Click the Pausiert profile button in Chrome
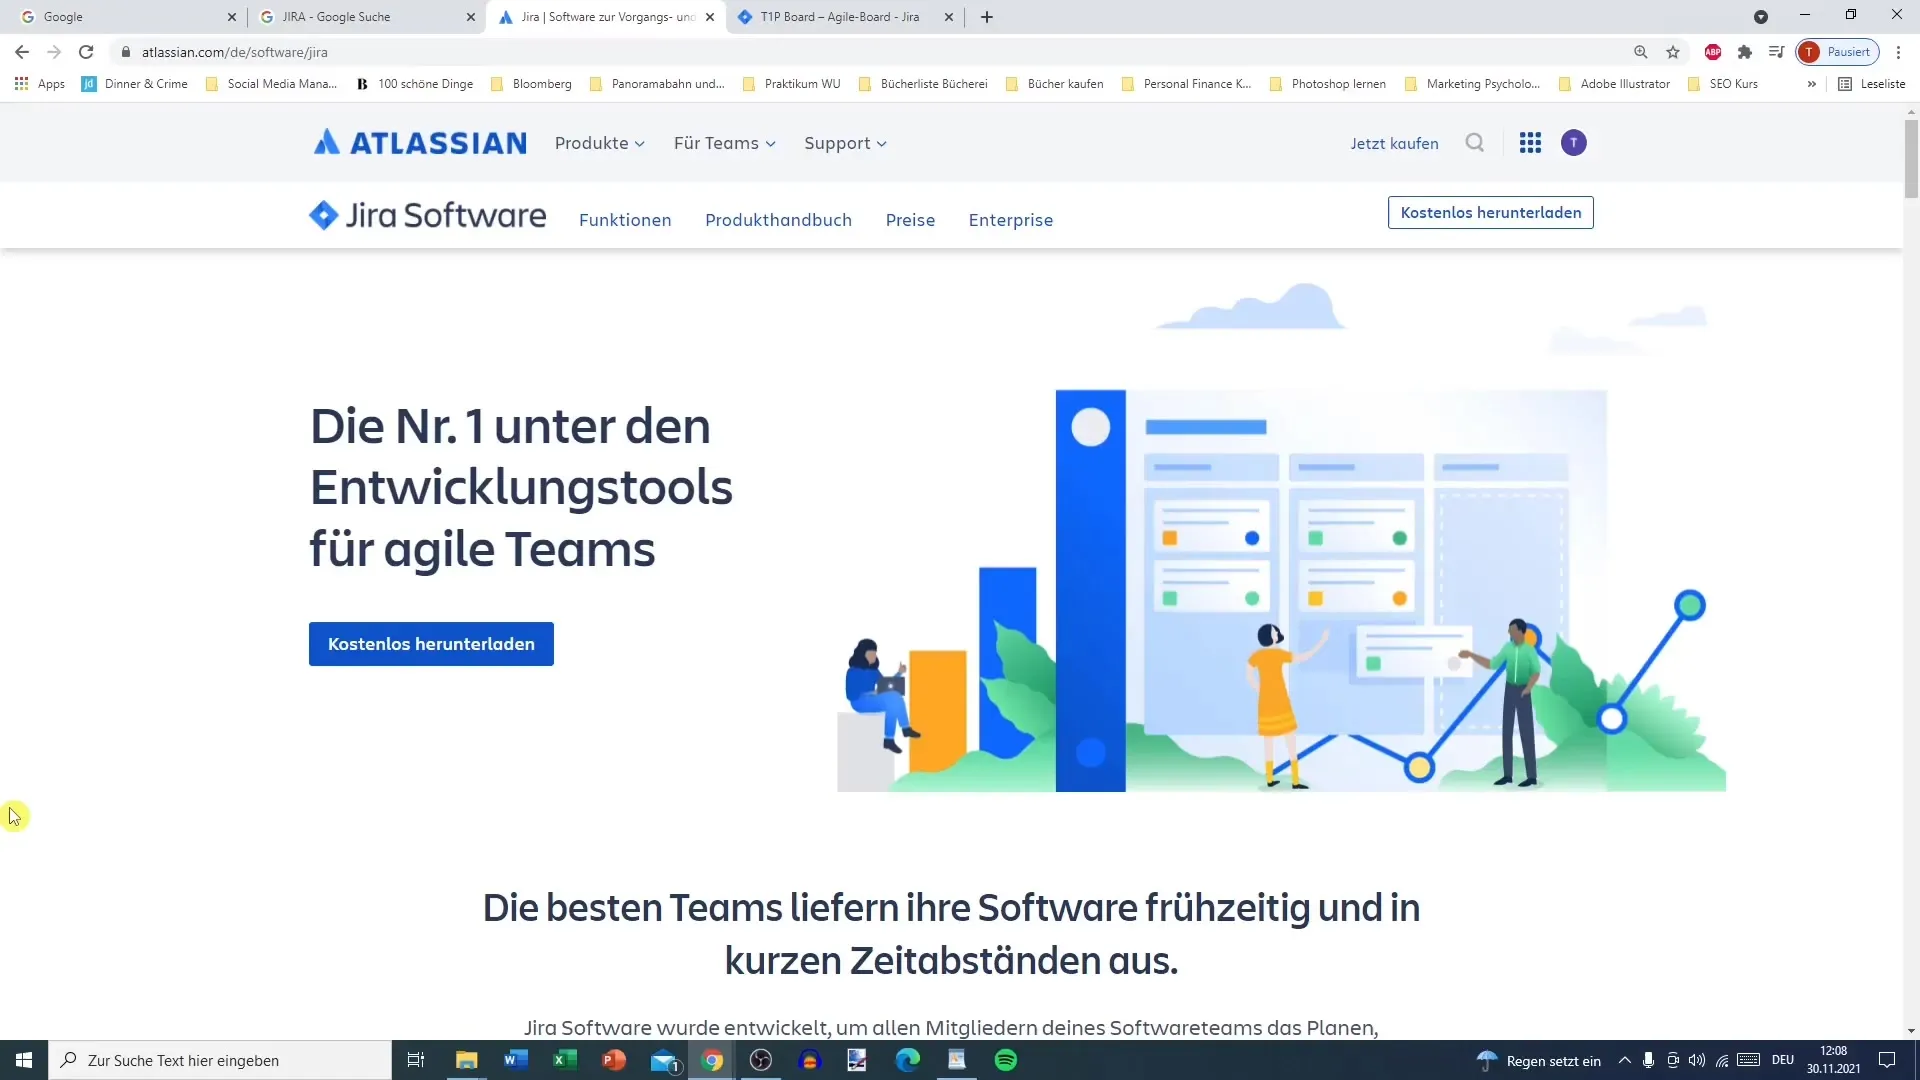Image resolution: width=1920 pixels, height=1080 pixels. coord(1838,52)
